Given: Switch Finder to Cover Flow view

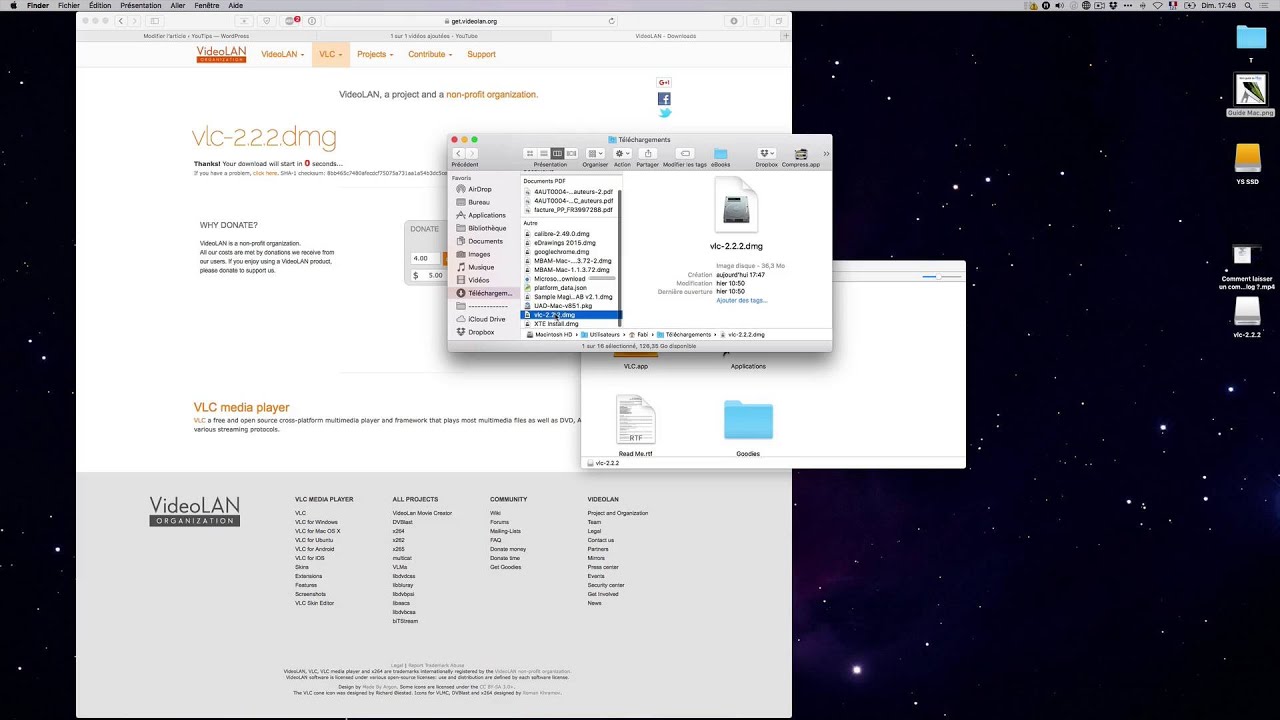Looking at the screenshot, I should tap(571, 153).
